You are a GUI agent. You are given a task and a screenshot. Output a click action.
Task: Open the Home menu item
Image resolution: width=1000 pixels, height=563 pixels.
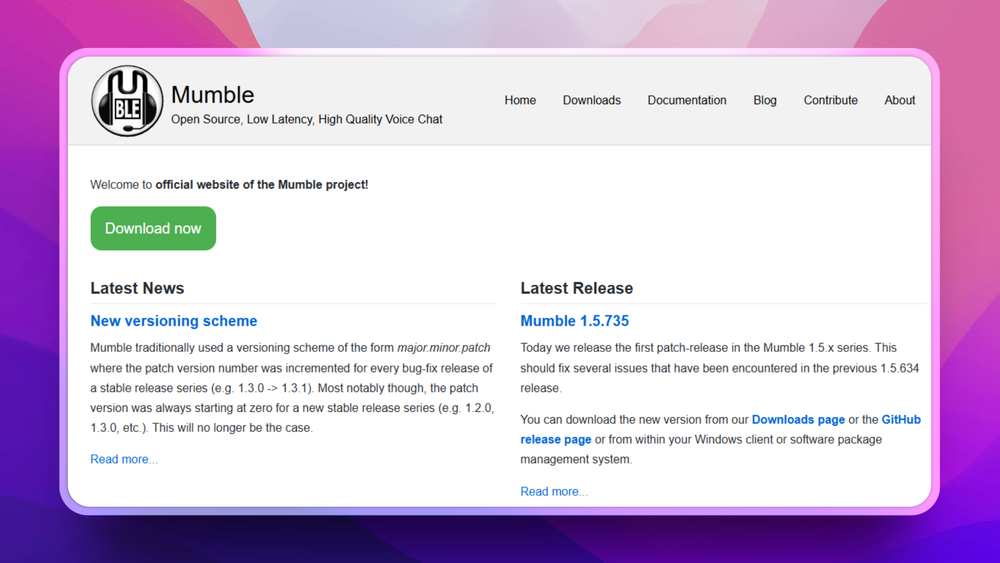pos(520,100)
